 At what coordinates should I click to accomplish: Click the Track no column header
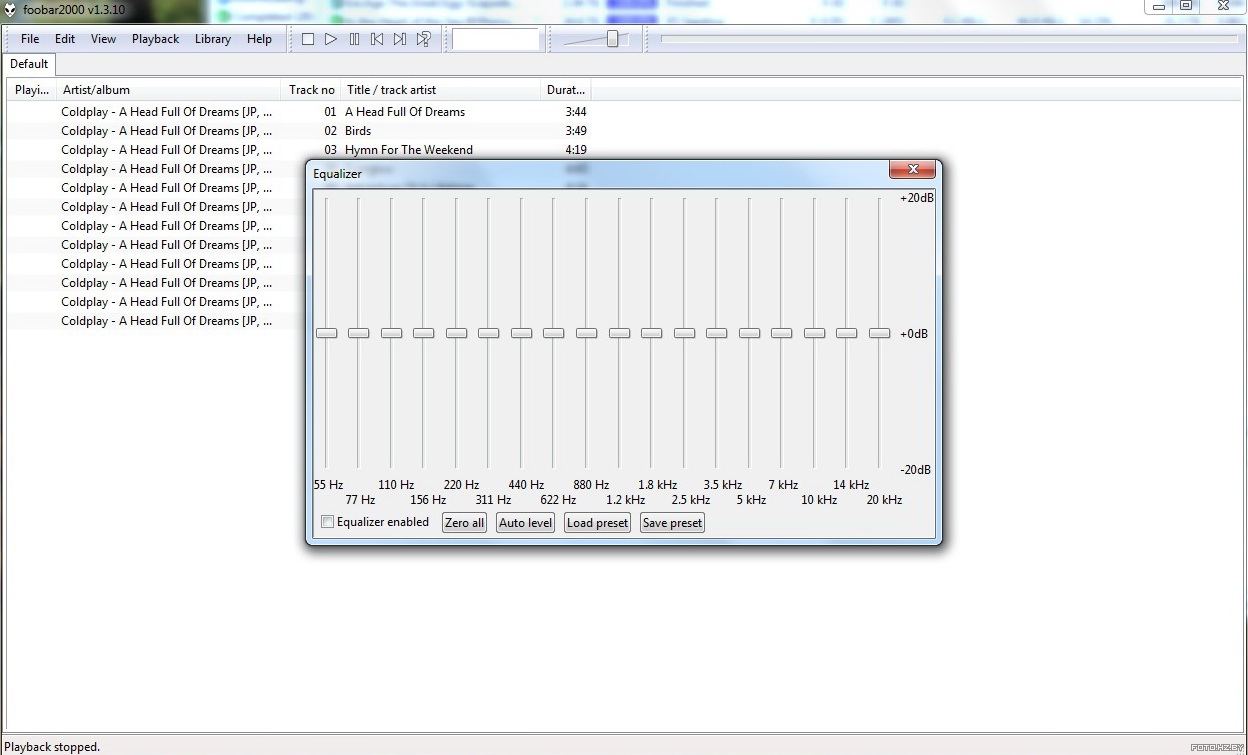(x=311, y=90)
